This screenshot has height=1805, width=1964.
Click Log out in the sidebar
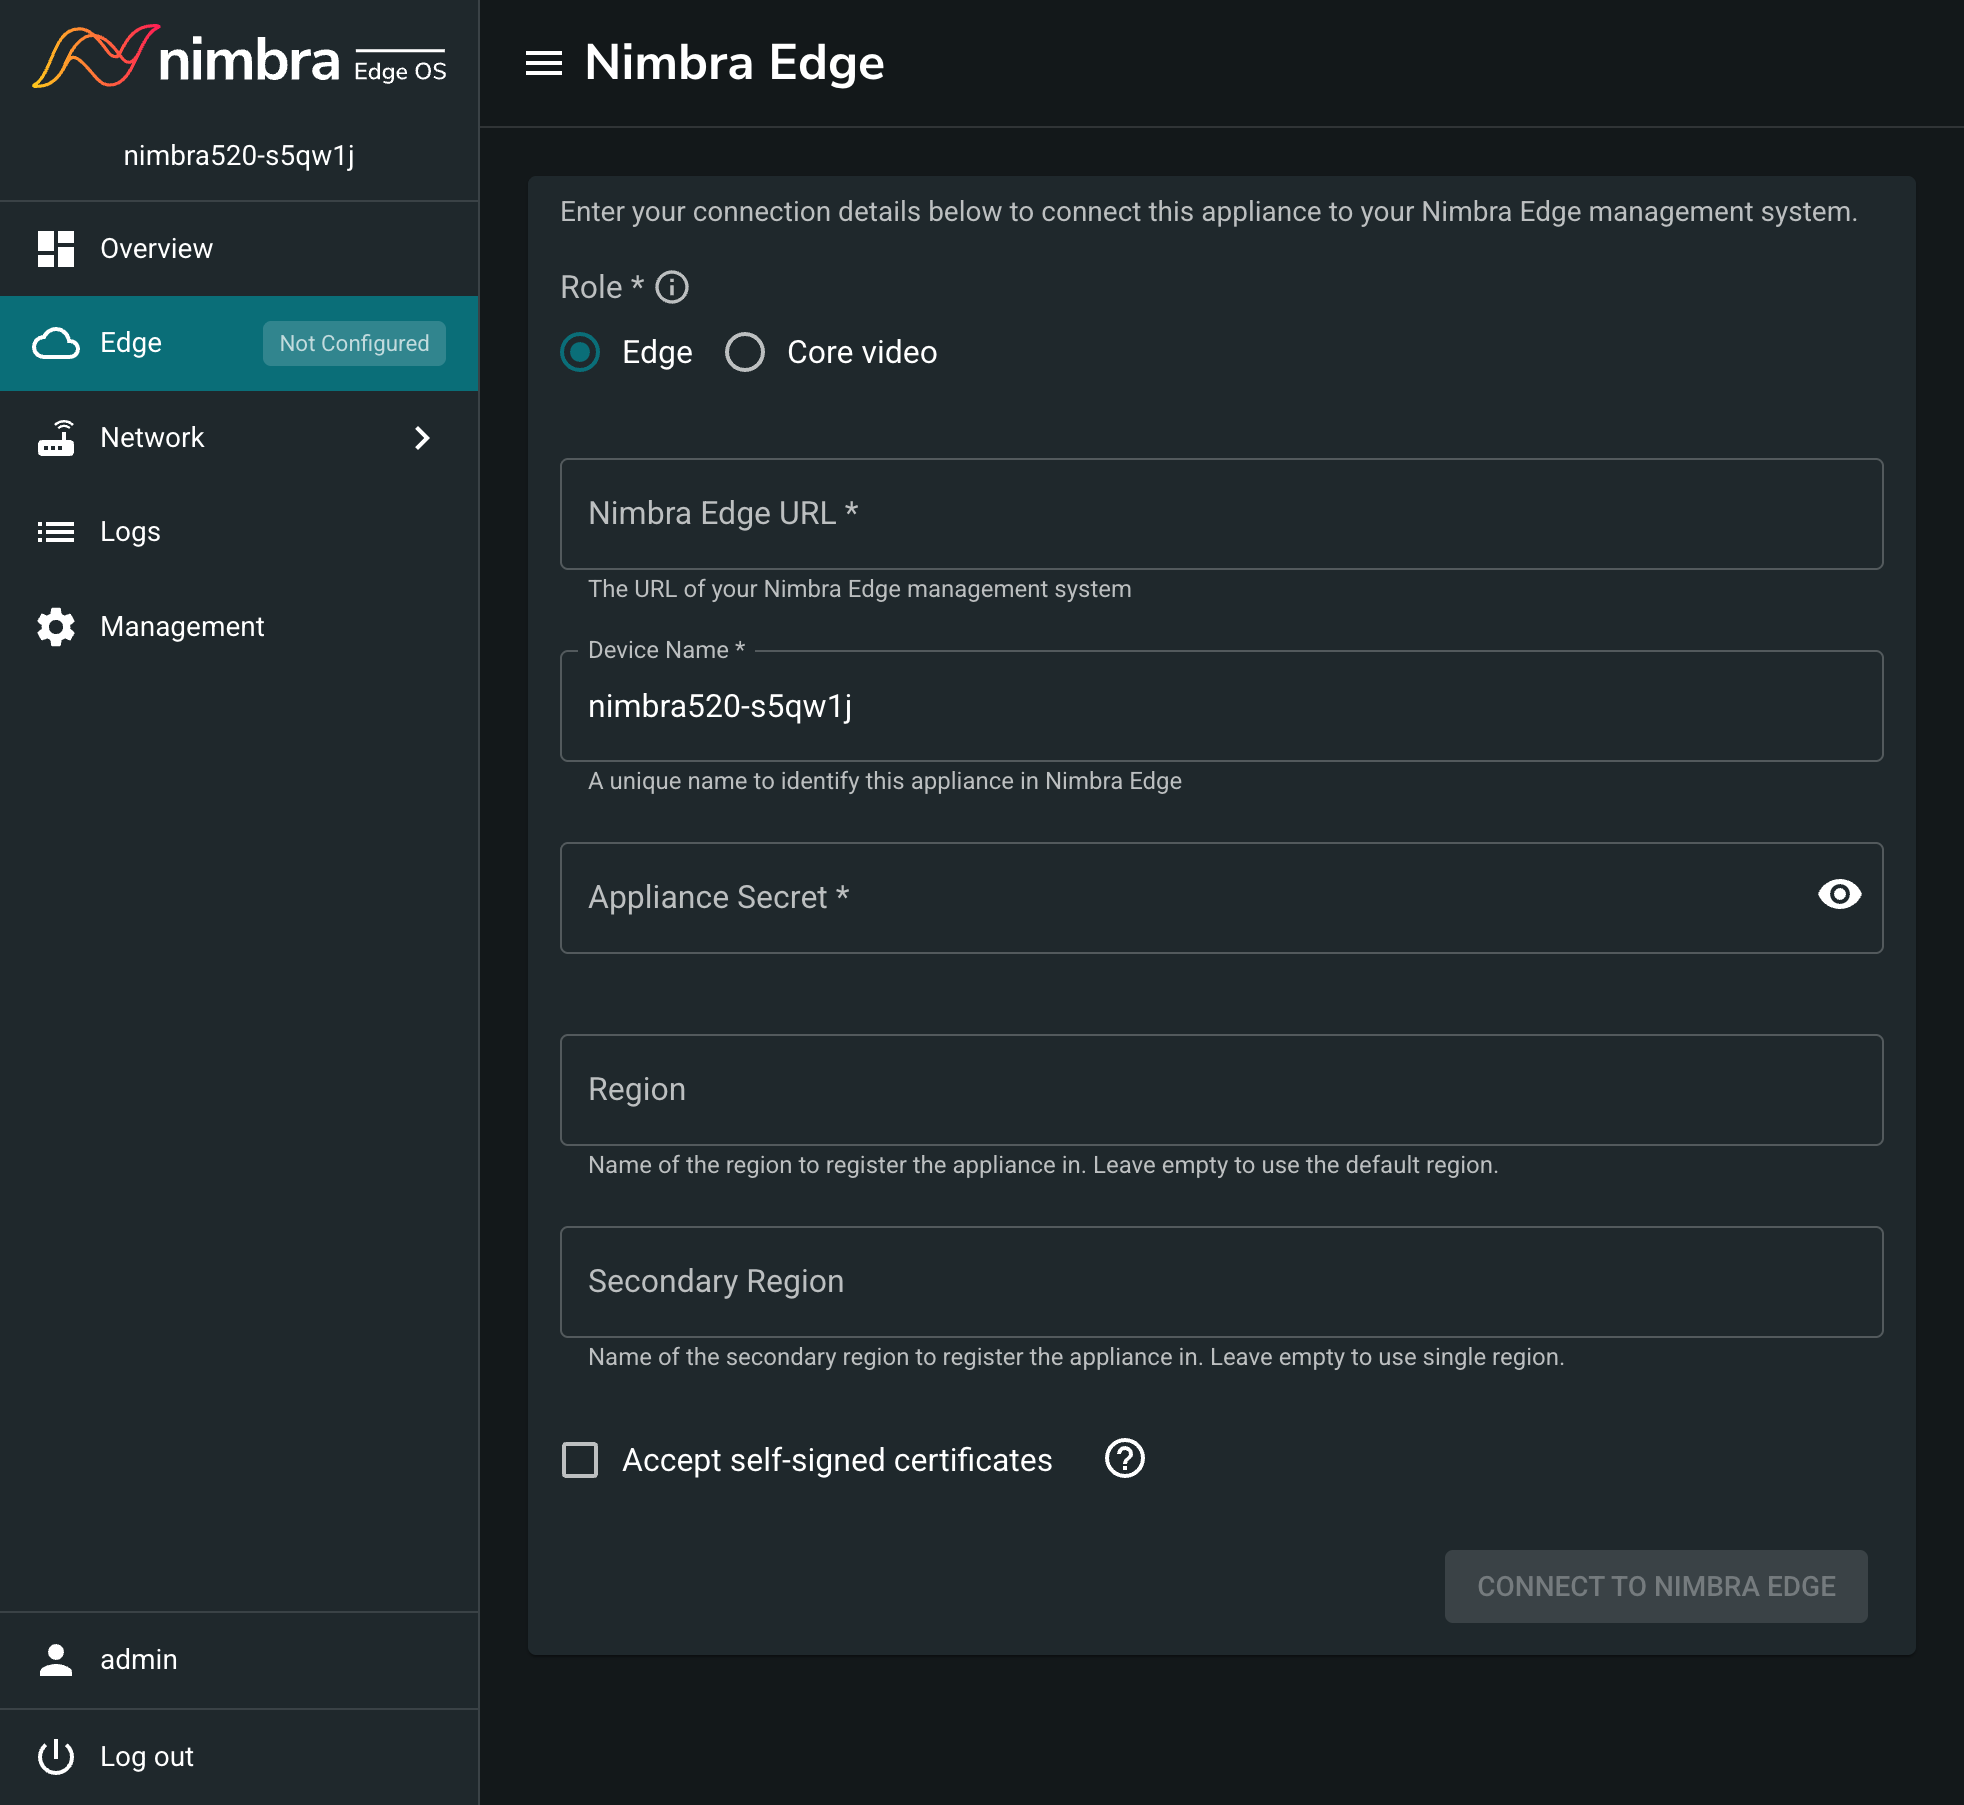coord(239,1757)
